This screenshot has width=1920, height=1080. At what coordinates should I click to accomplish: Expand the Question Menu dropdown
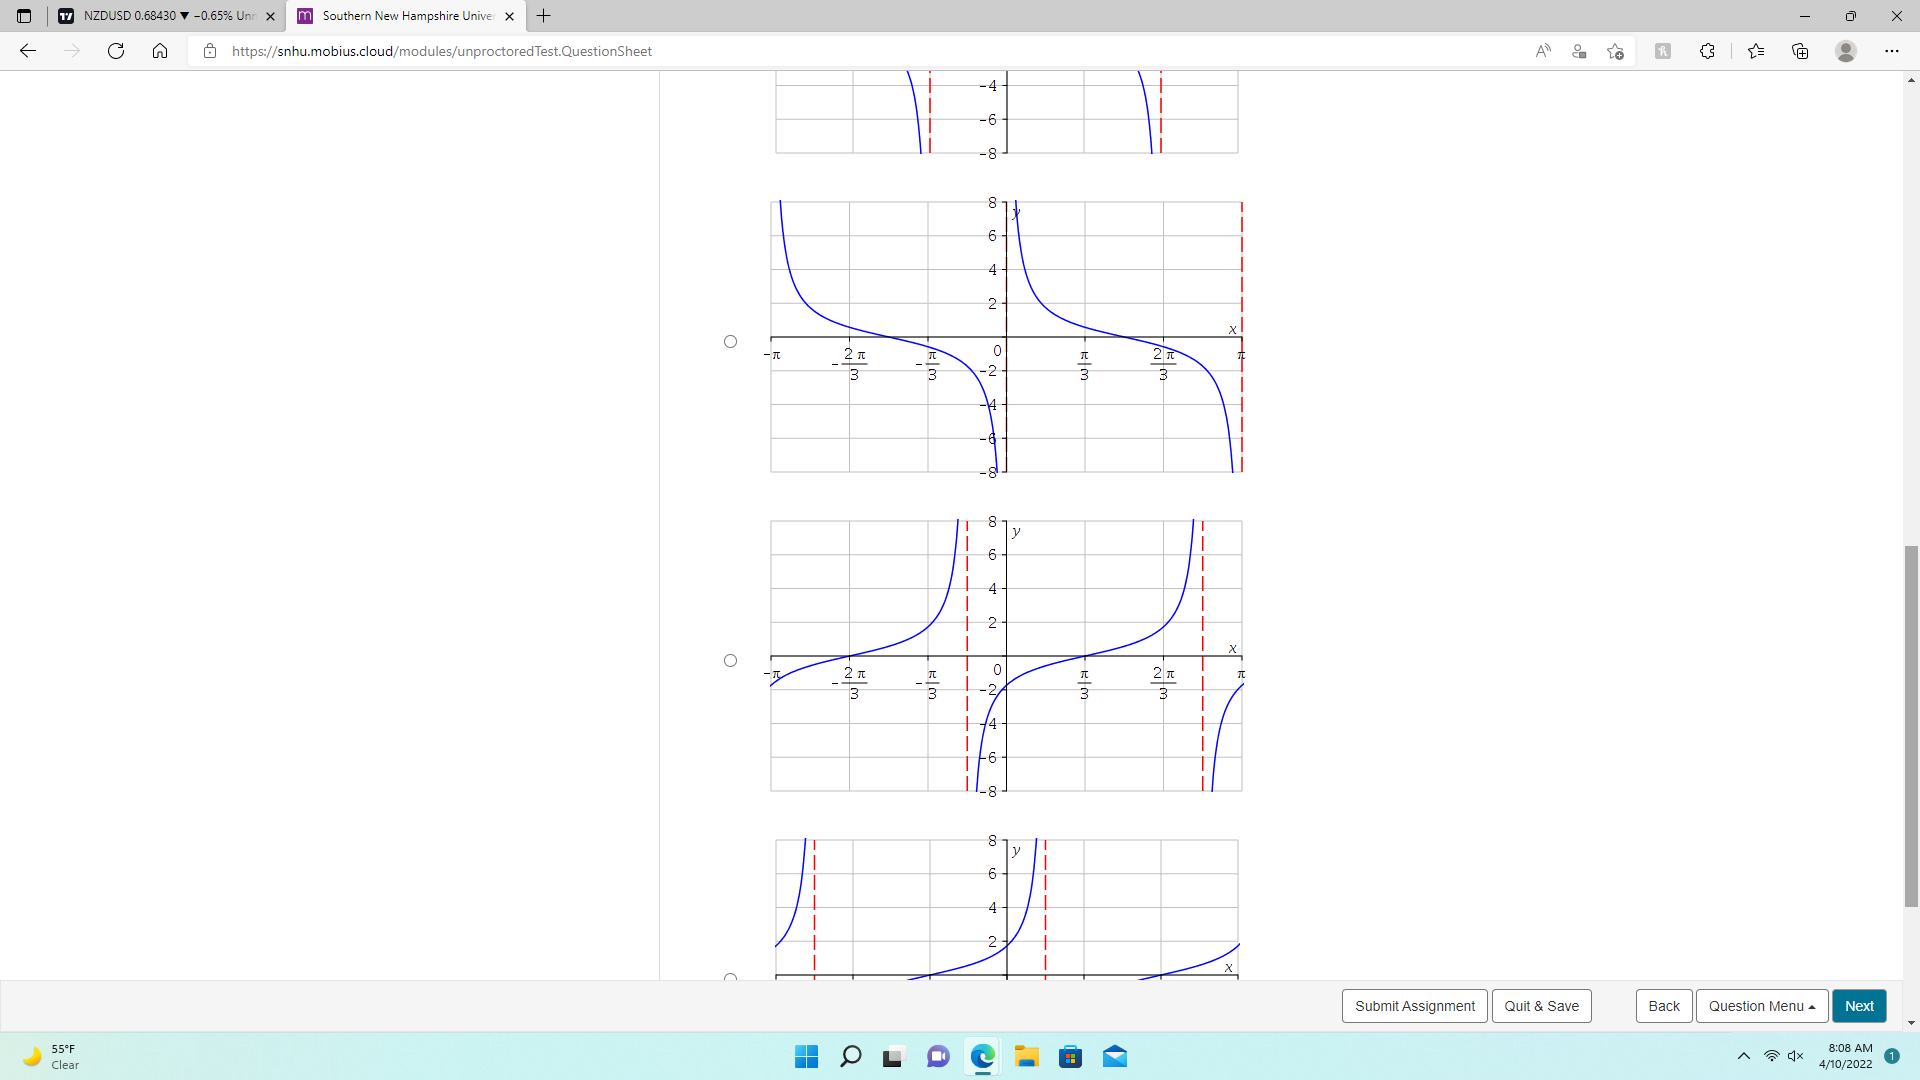[1761, 1006]
